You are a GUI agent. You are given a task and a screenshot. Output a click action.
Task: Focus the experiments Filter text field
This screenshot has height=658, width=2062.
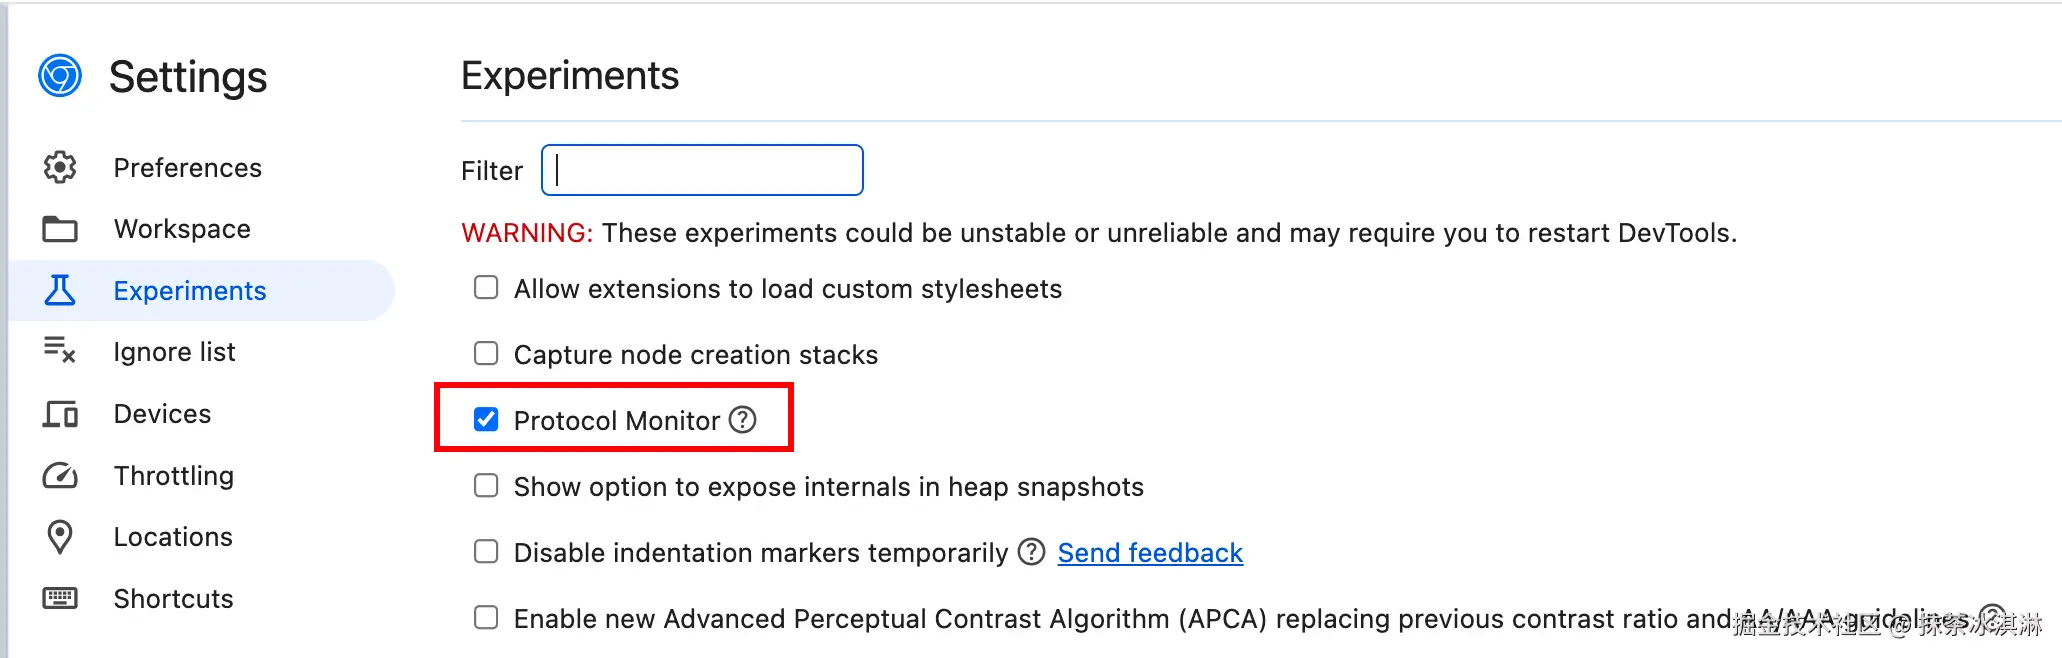coord(702,170)
